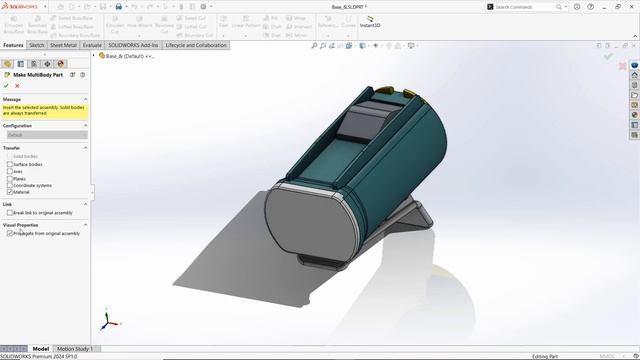Click the Zoom to Area icon

point(323,46)
